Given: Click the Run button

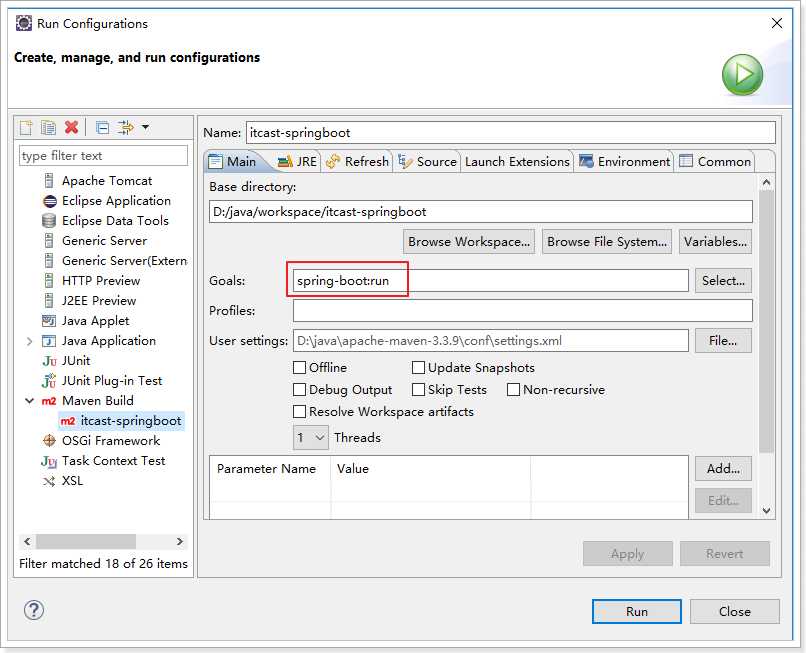Looking at the screenshot, I should pyautogui.click(x=637, y=611).
